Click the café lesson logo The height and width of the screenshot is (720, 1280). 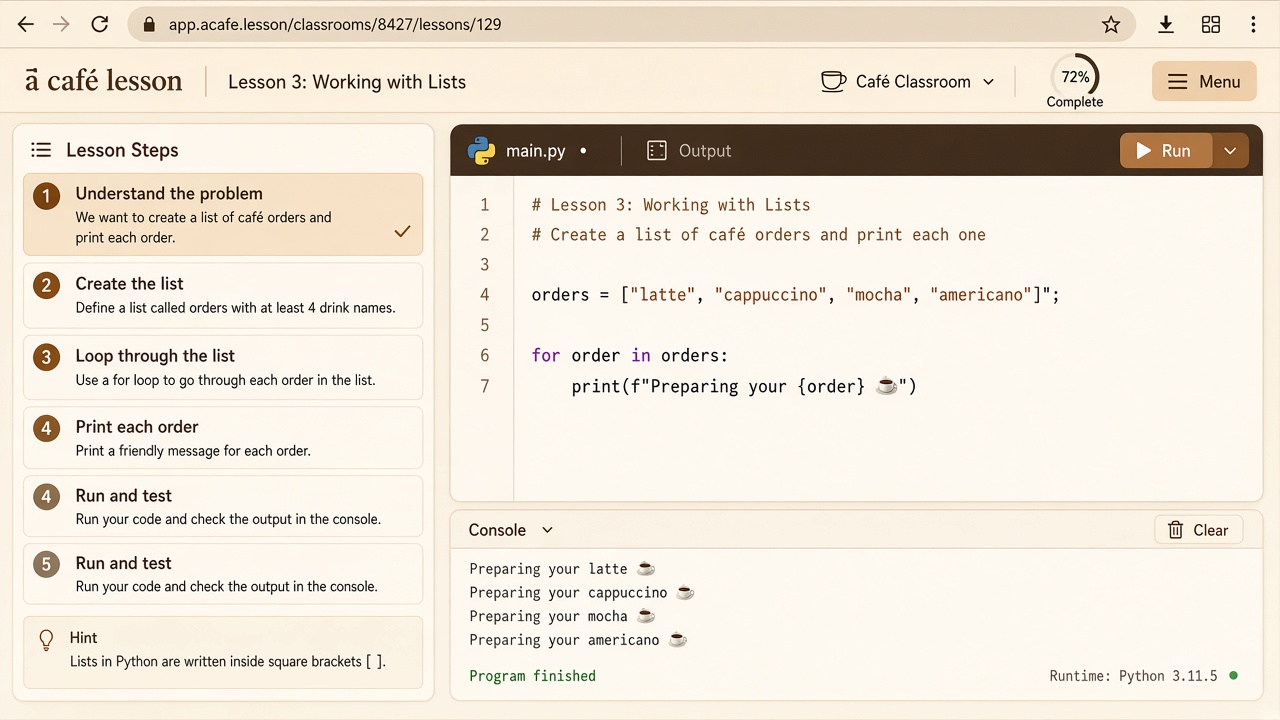104,81
